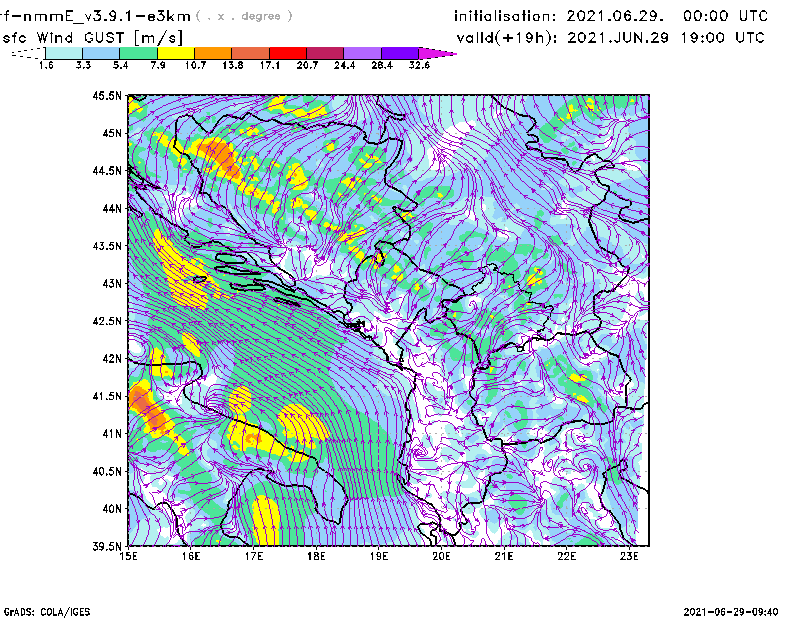Image resolution: width=800 pixels, height=618 pixels.
Task: Select the yellow 7.9–10.7 legend swatch
Action: click(176, 53)
